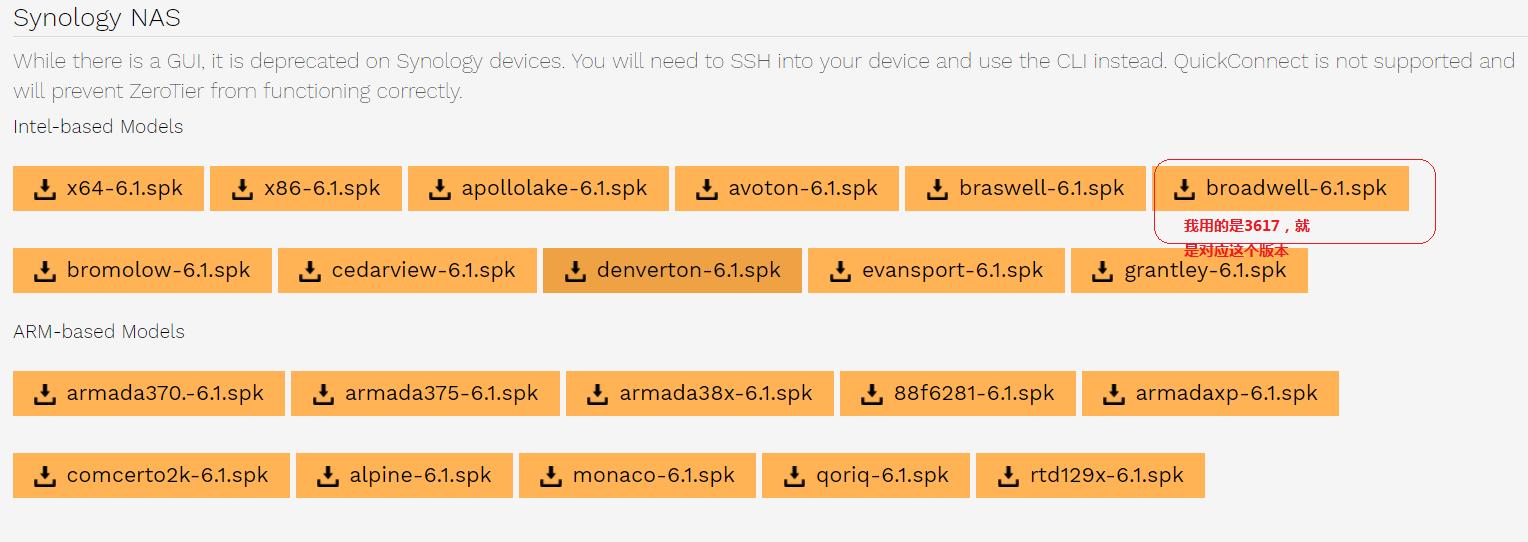Viewport: 1528px width, 542px height.
Task: Download the rtd129x-6.1.spk package
Action: [1090, 475]
